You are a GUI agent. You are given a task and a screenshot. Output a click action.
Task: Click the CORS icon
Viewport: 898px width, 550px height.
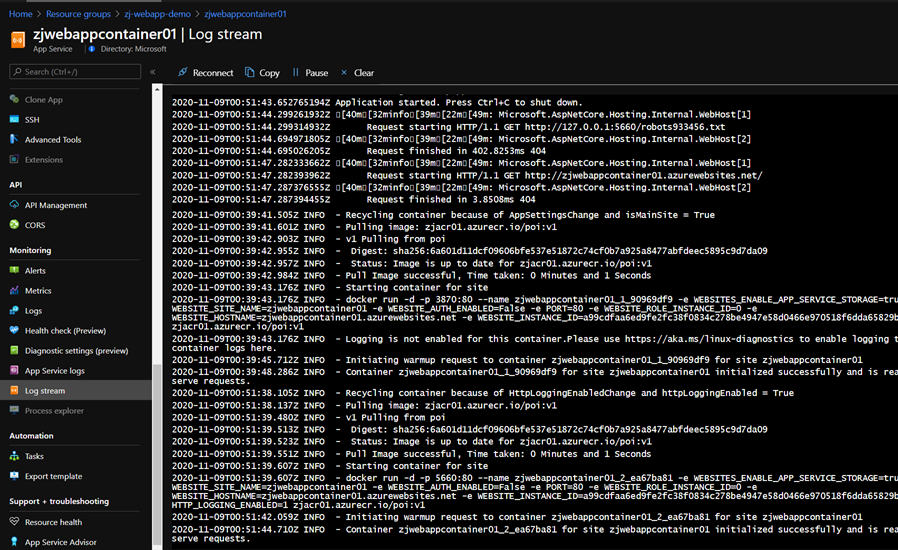click(14, 225)
